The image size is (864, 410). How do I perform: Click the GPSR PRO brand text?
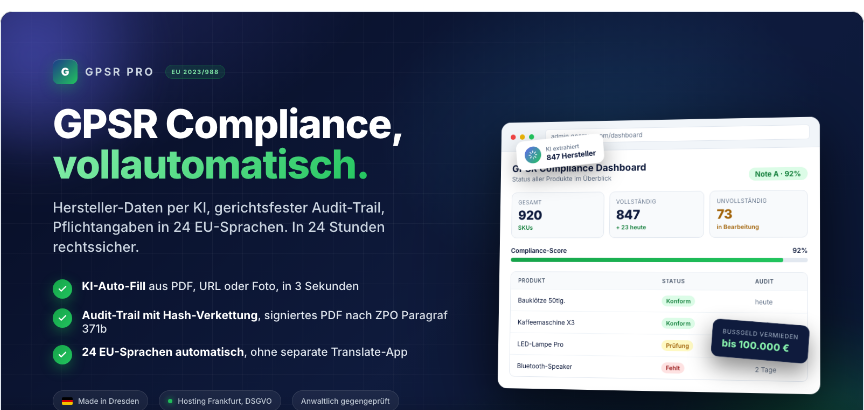120,72
